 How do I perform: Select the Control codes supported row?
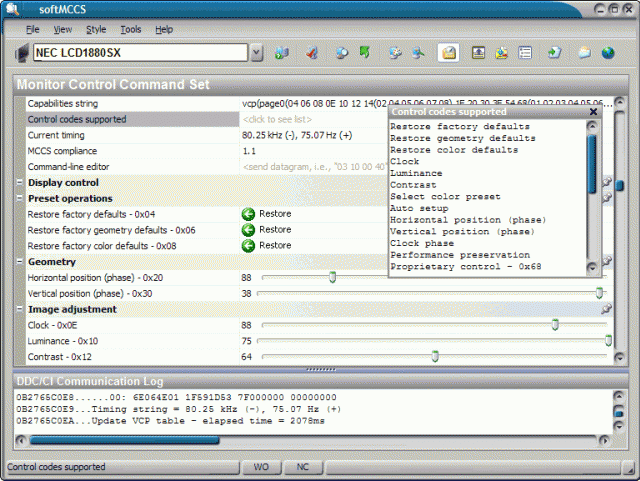point(133,120)
